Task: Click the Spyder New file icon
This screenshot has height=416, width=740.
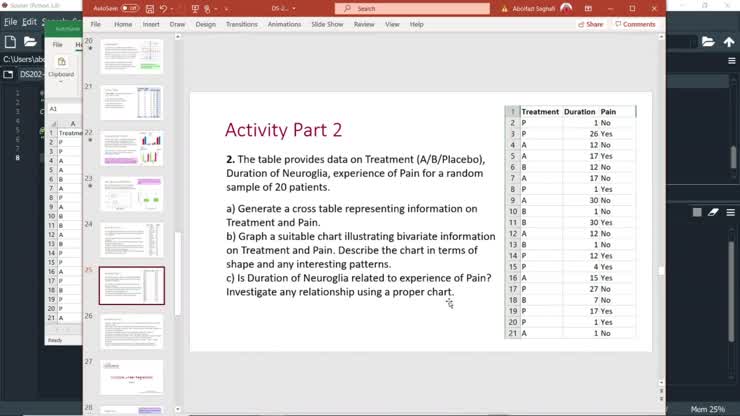Action: click(x=10, y=42)
